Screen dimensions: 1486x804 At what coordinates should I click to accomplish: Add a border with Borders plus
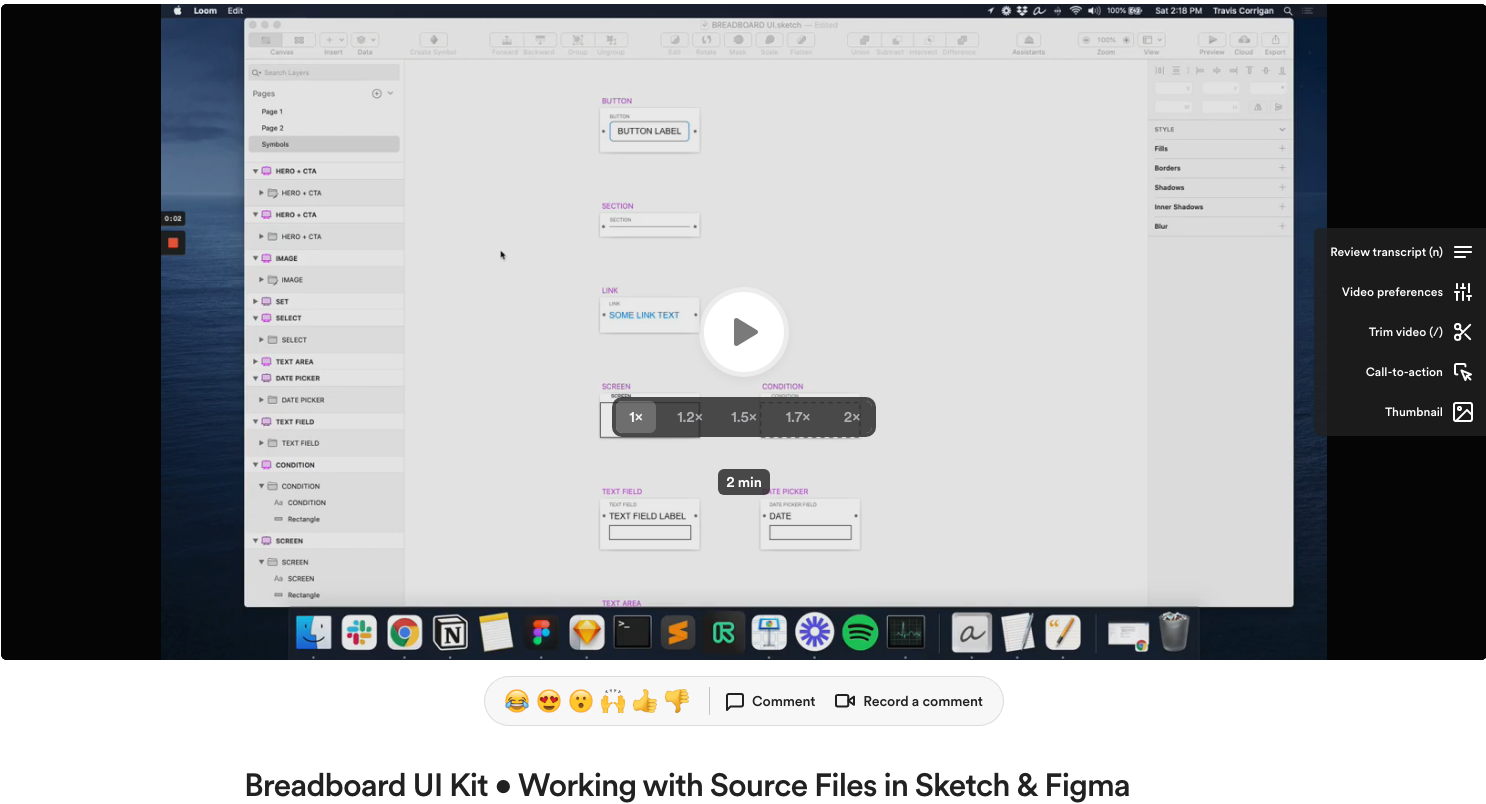(x=1282, y=168)
